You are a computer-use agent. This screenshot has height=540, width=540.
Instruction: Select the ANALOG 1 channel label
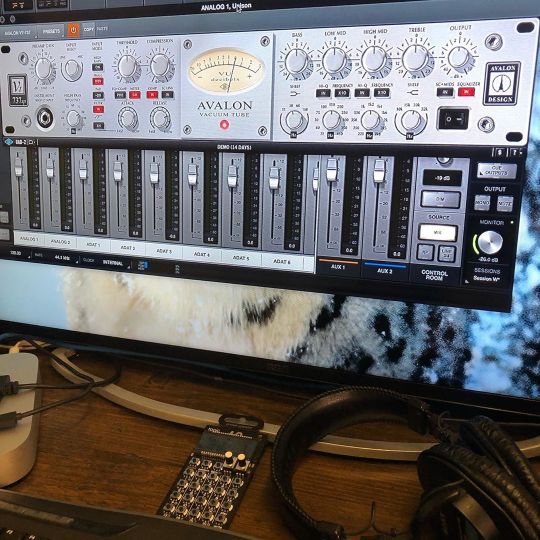click(x=29, y=239)
